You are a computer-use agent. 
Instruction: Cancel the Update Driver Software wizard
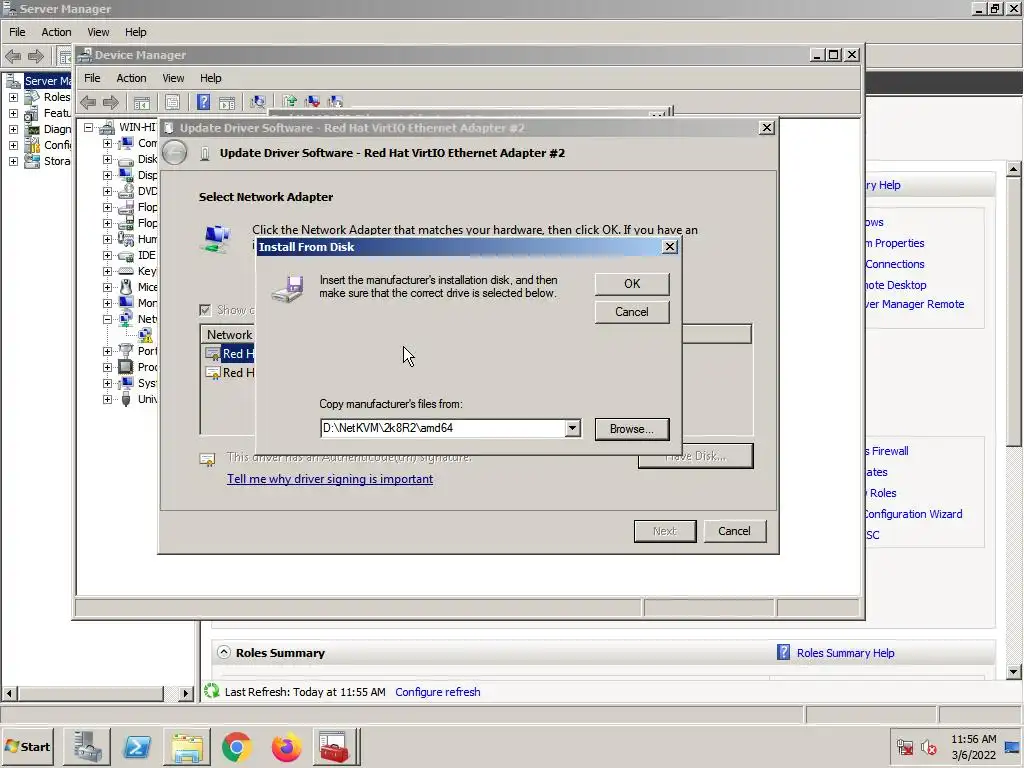[734, 531]
